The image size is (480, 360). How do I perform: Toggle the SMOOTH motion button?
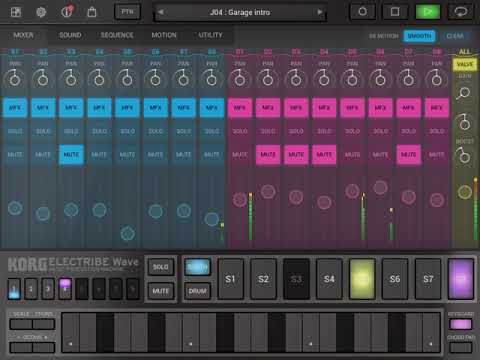(x=419, y=36)
